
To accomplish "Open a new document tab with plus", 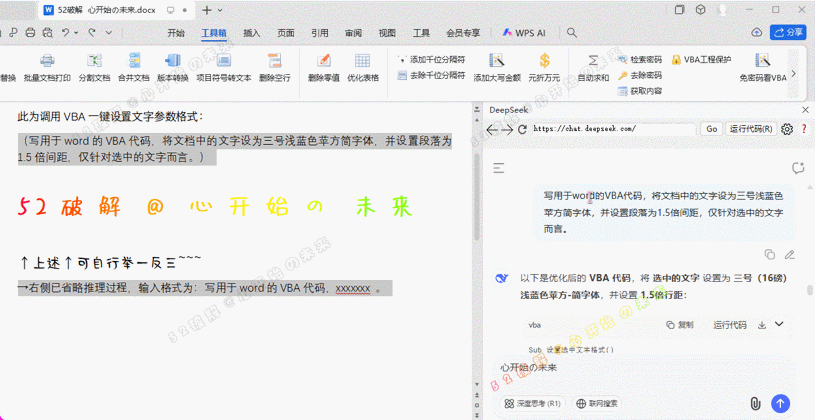I will [207, 10].
